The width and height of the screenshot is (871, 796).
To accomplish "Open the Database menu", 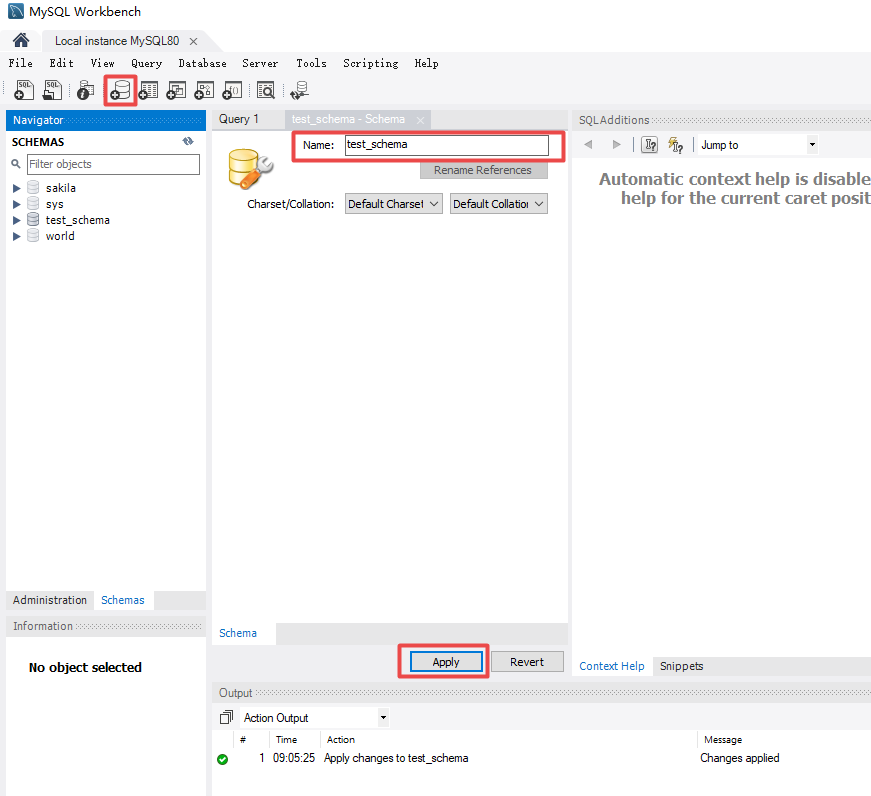I will point(202,63).
